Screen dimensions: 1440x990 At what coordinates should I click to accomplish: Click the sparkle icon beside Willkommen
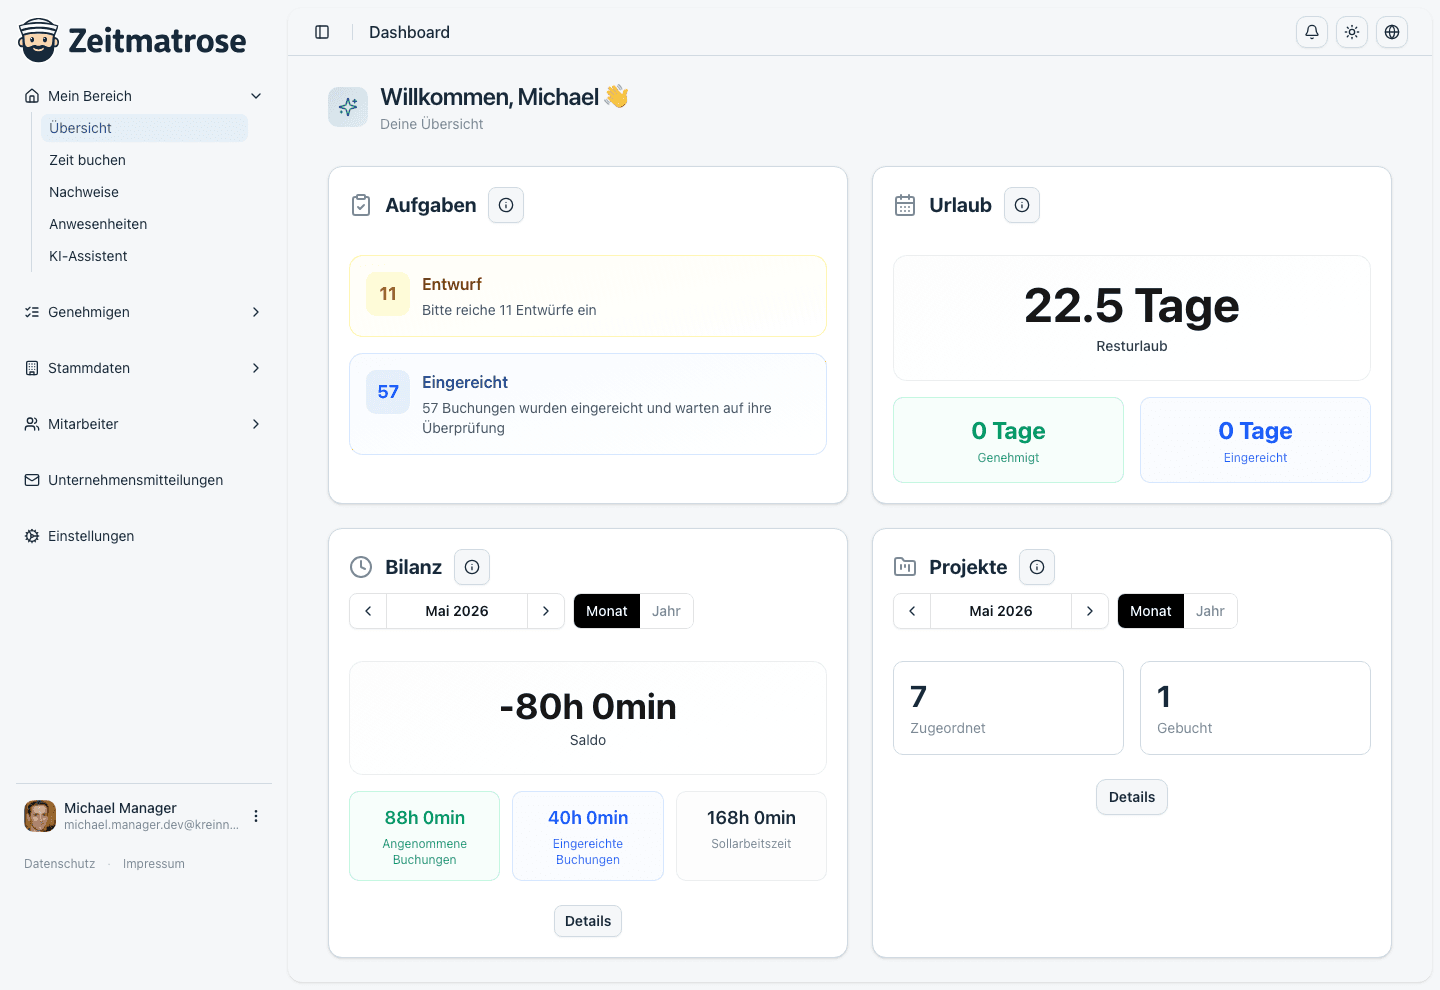(348, 107)
